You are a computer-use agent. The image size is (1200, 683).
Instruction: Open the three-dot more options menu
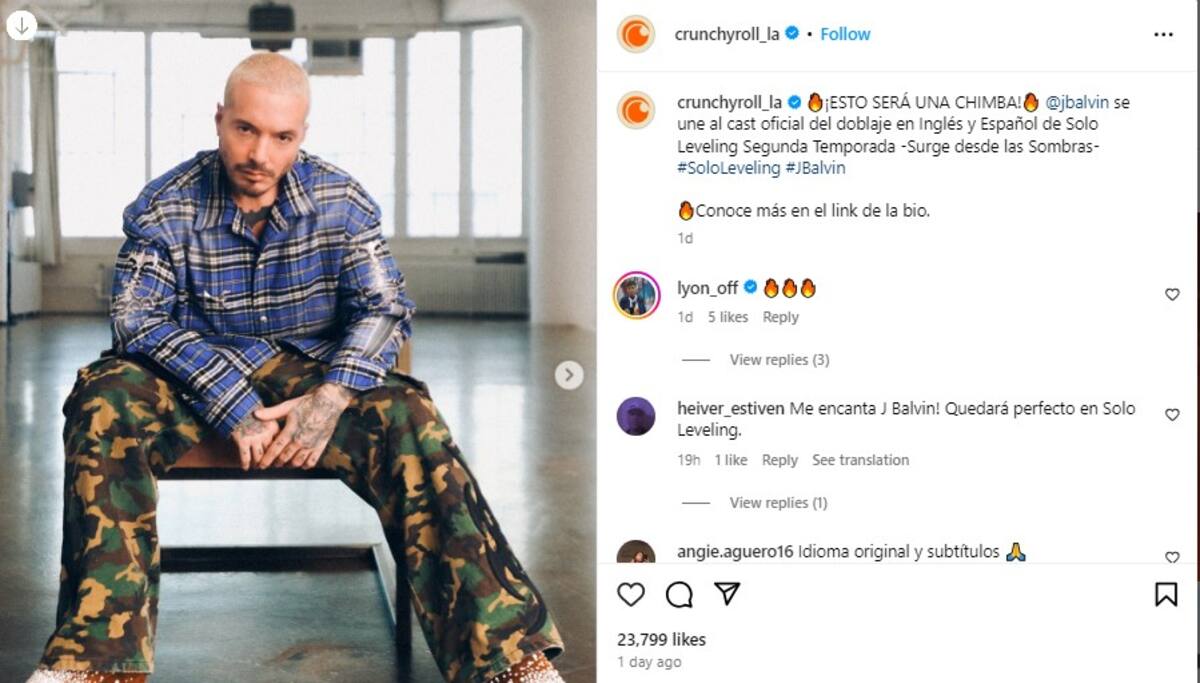tap(1163, 34)
